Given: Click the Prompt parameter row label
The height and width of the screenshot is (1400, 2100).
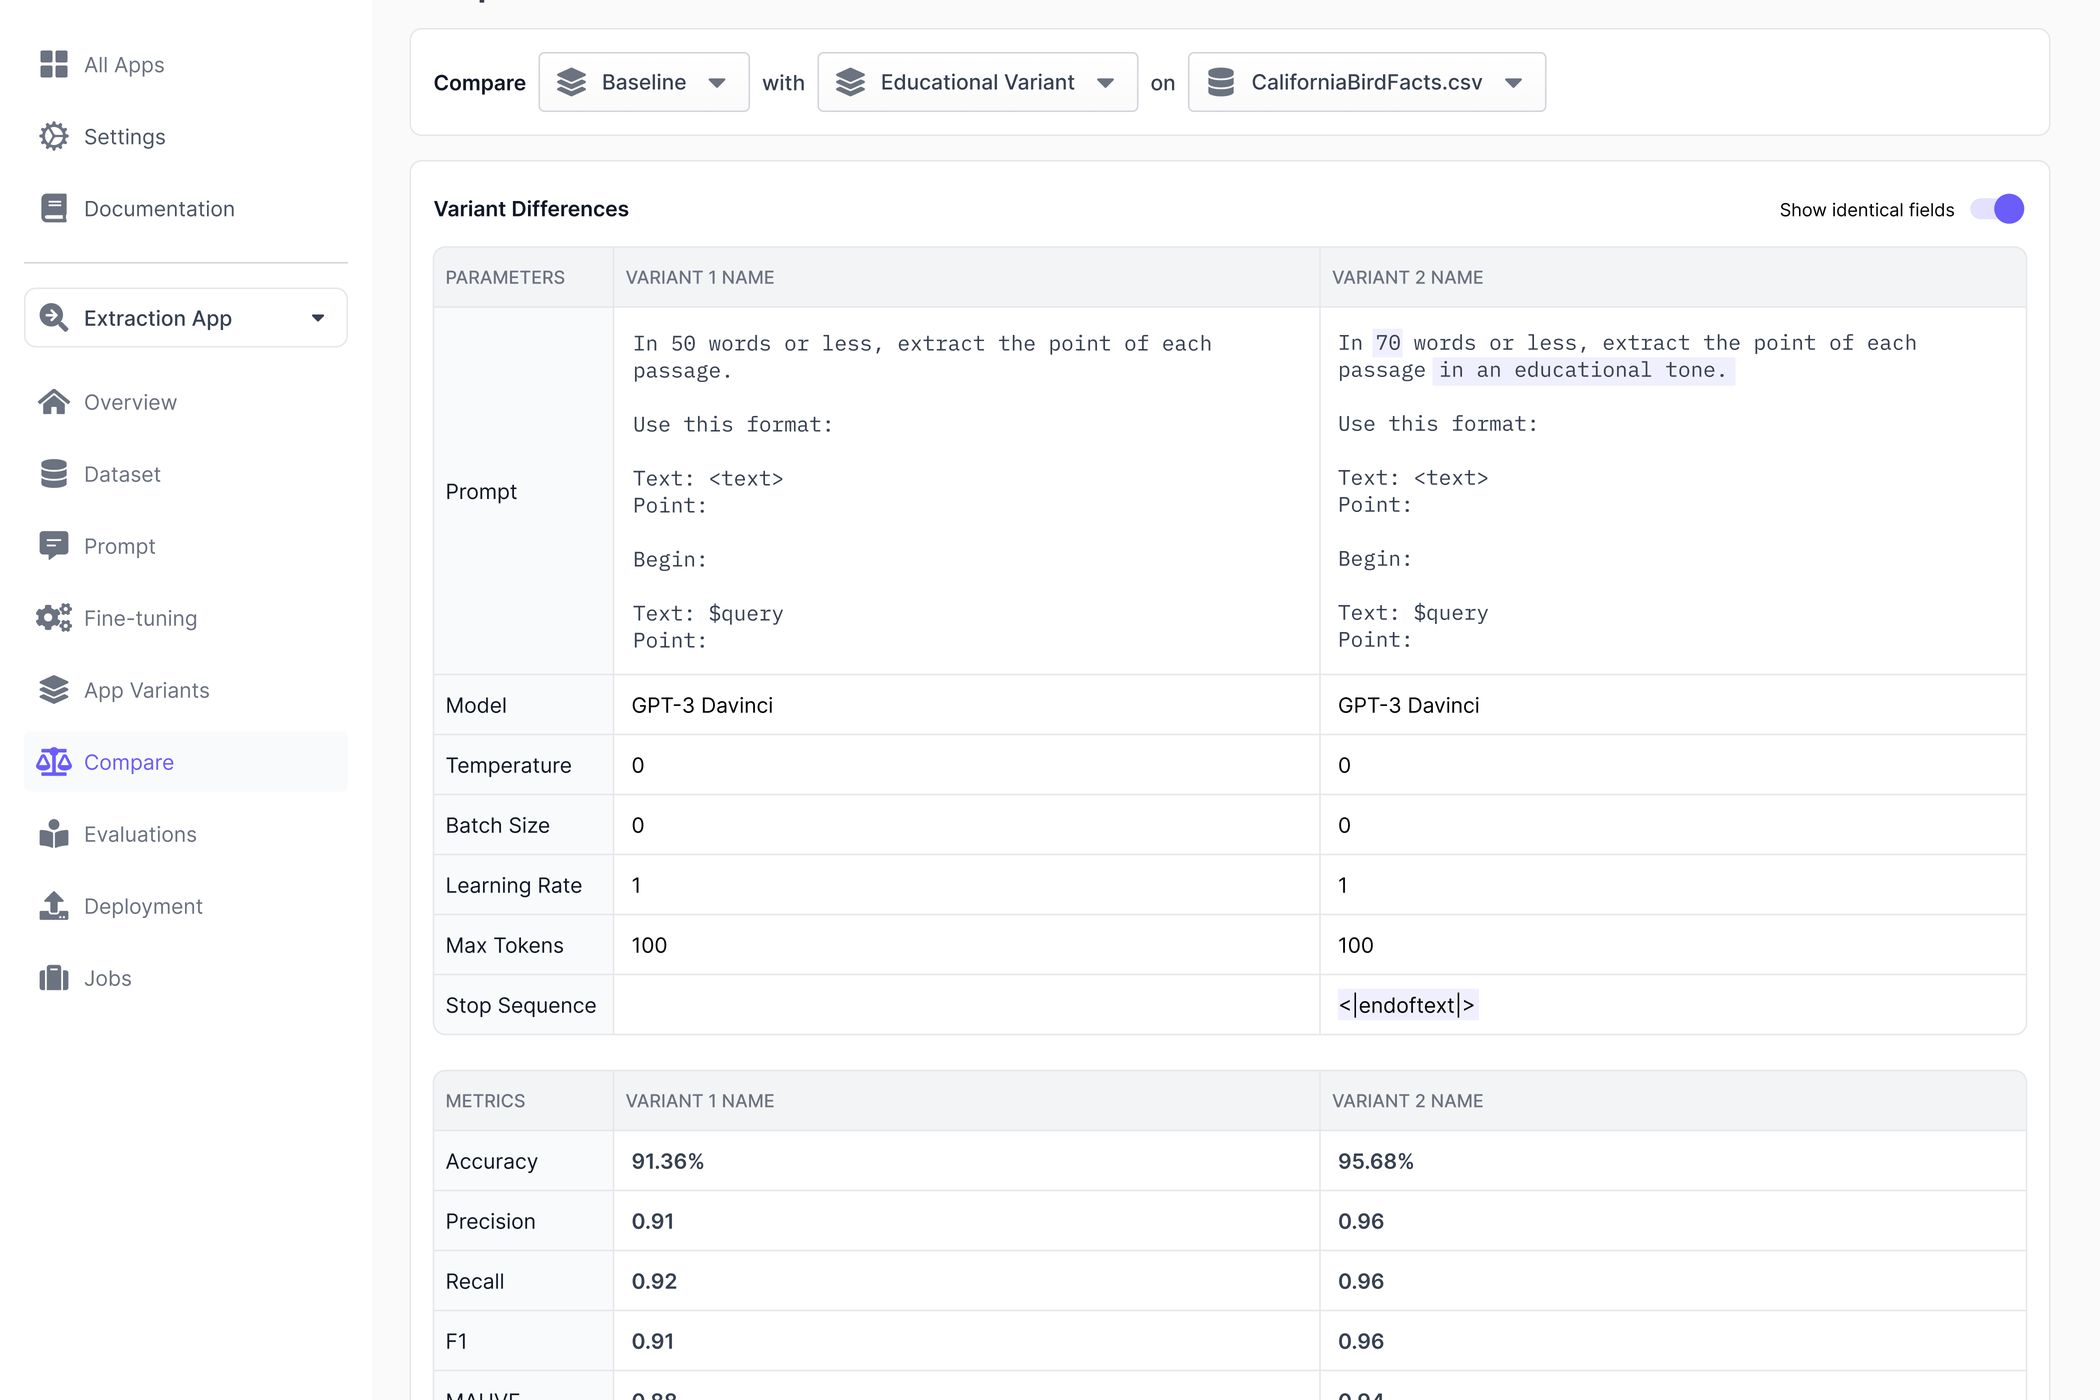Looking at the screenshot, I should pos(481,491).
